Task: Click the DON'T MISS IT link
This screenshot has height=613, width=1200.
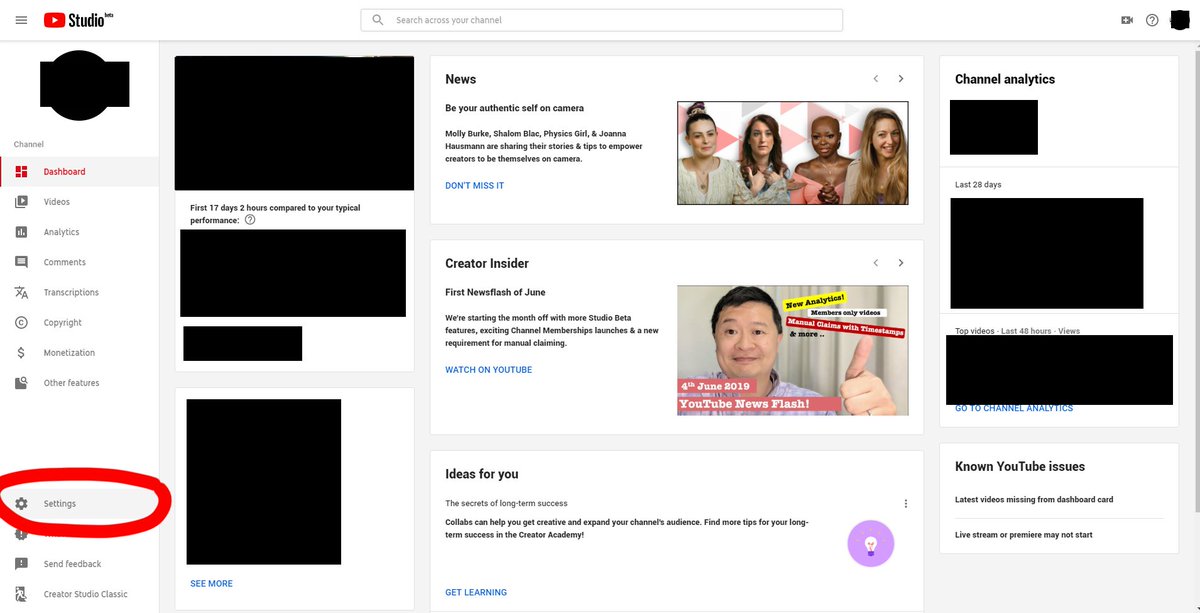Action: [x=475, y=186]
